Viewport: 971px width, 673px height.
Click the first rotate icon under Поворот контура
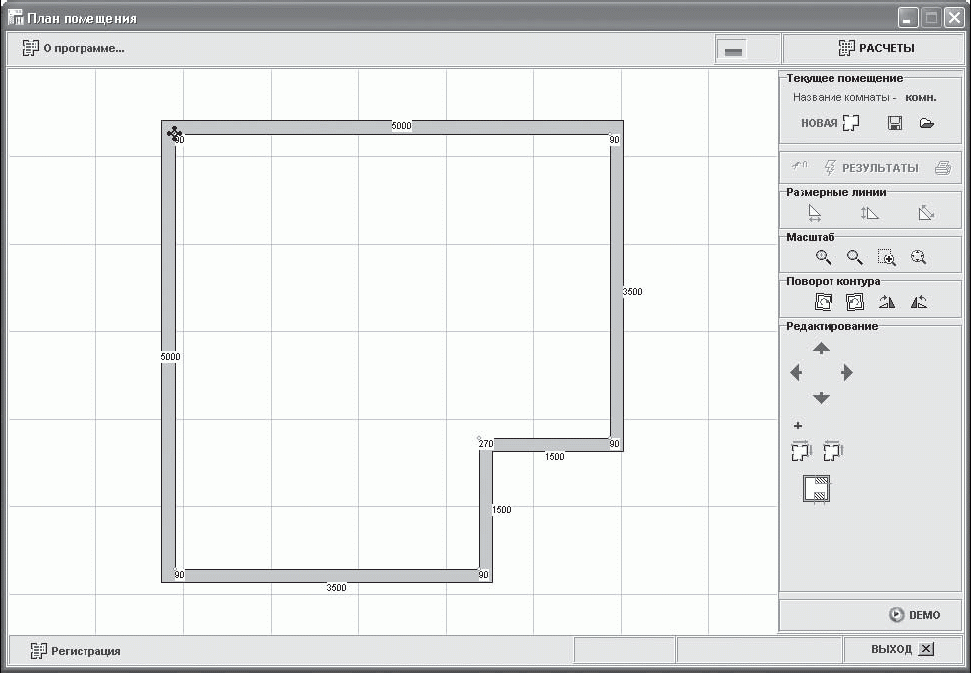pos(823,302)
